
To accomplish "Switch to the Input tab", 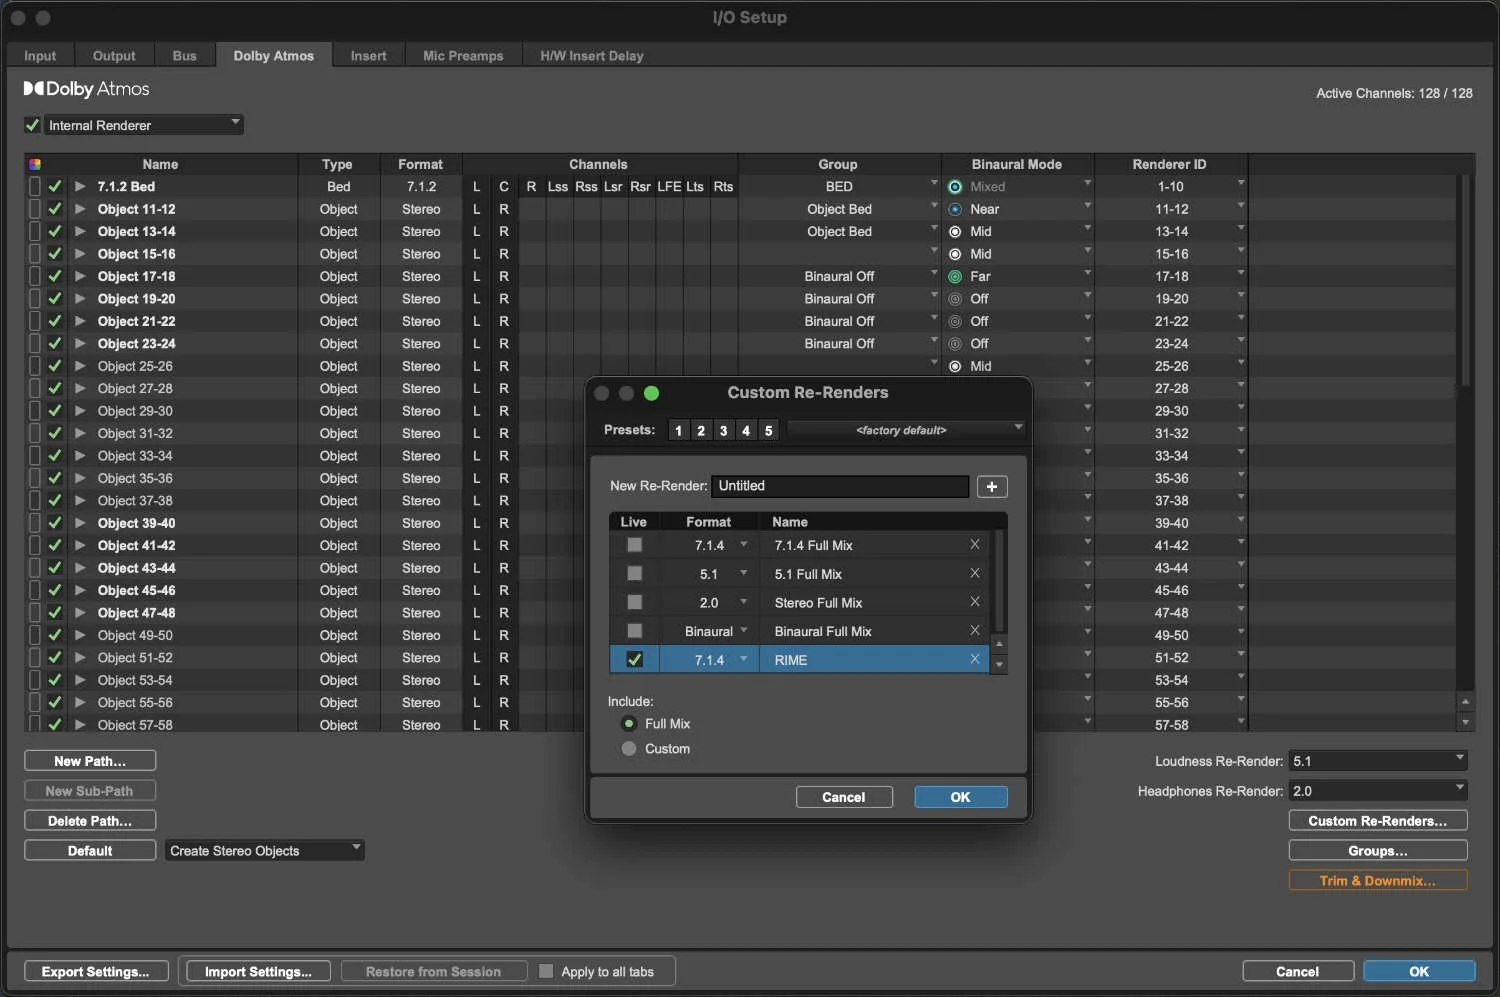I will [x=40, y=56].
